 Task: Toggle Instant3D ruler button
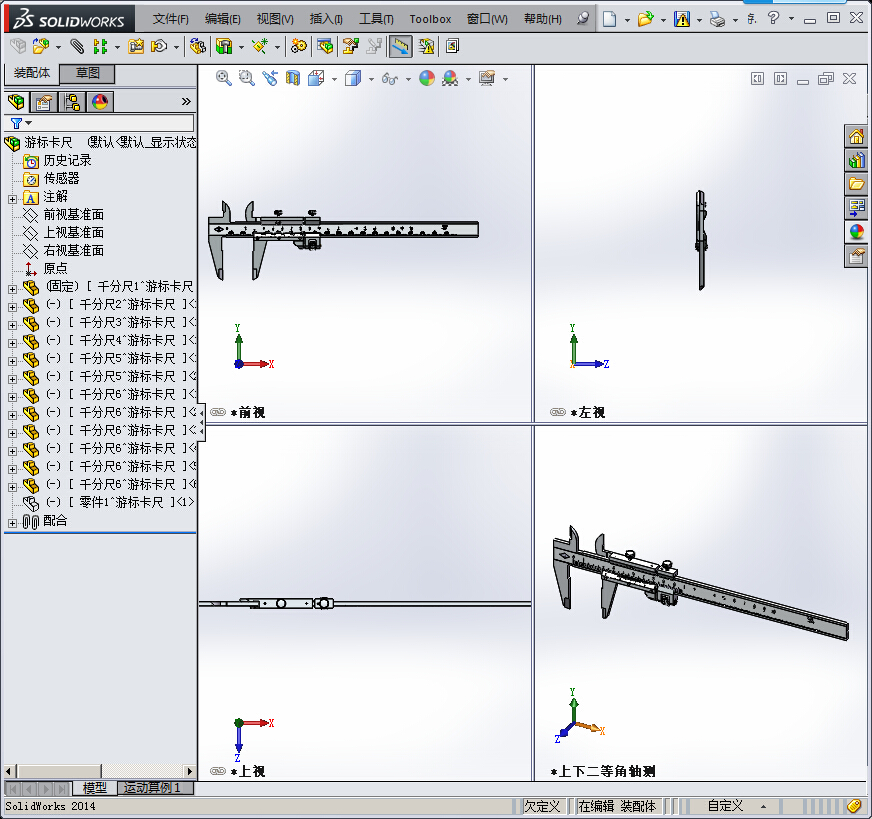pyautogui.click(x=400, y=46)
